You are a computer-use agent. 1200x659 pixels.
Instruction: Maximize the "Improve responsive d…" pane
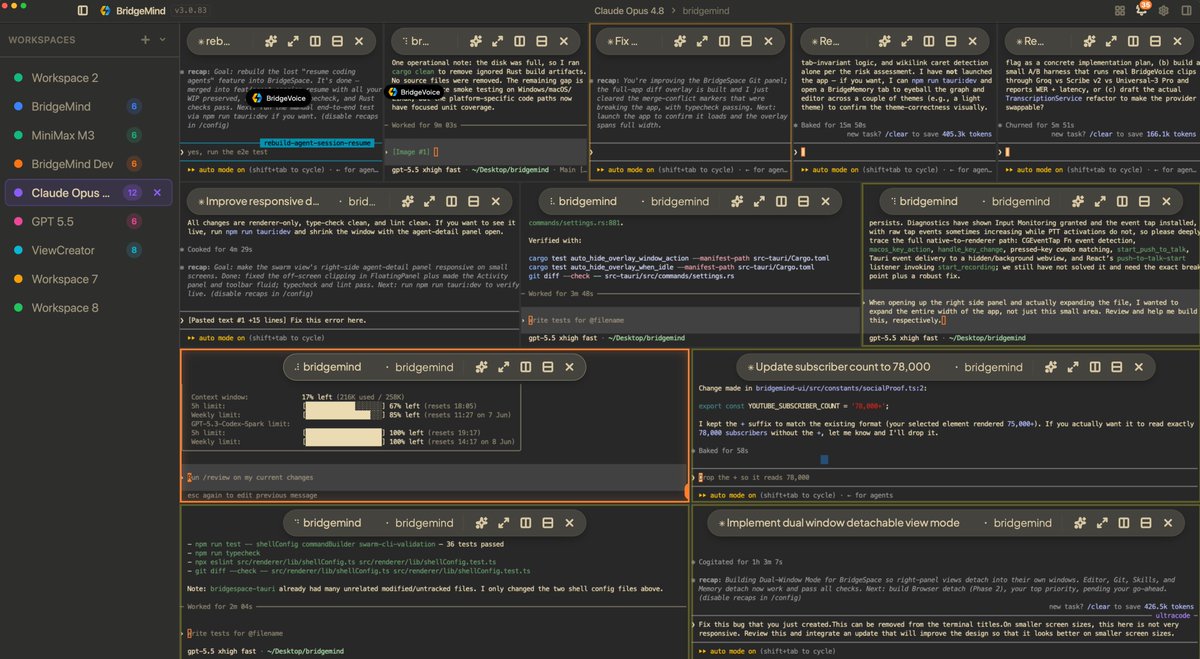(428, 201)
